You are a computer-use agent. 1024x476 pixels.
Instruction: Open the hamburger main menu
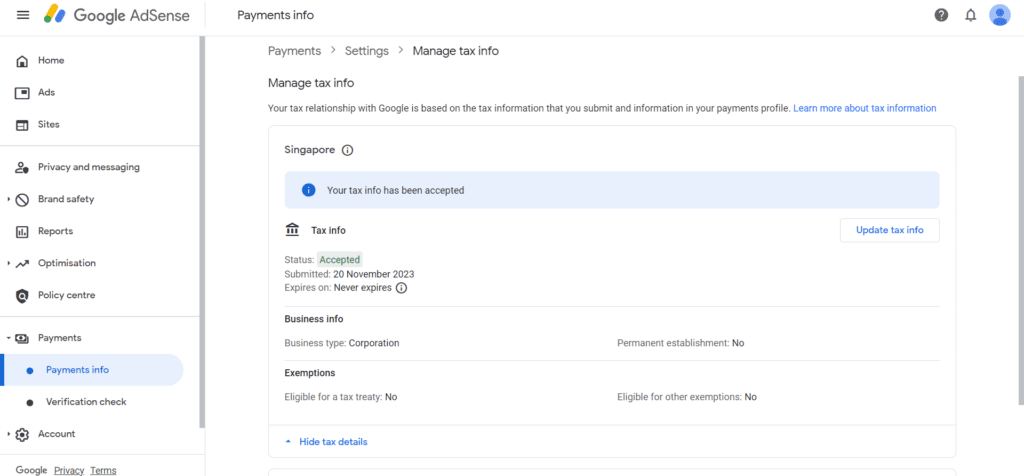click(23, 15)
